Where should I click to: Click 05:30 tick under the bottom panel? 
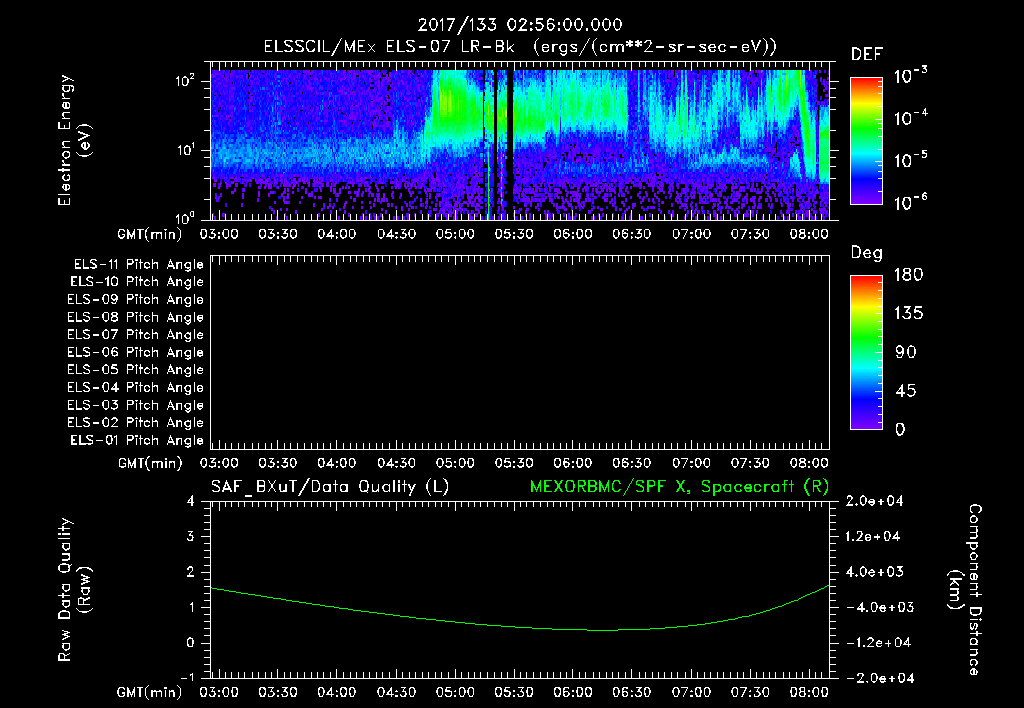(514, 692)
